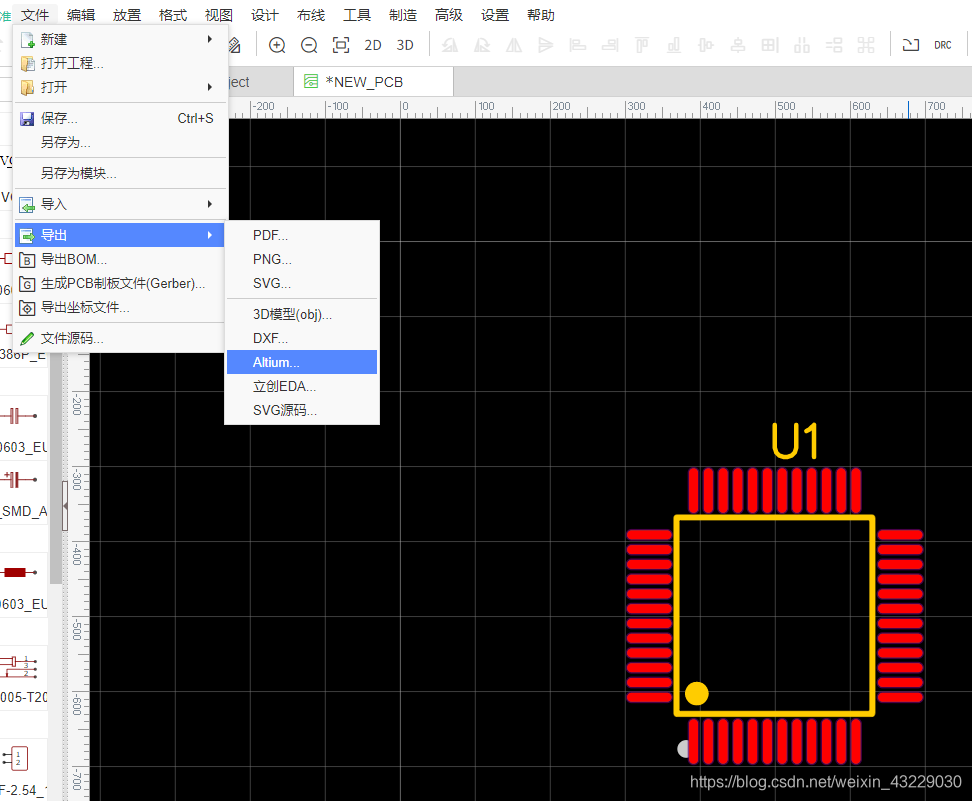This screenshot has height=801, width=972.
Task: Expand the 新建 submenu
Action: coord(120,39)
